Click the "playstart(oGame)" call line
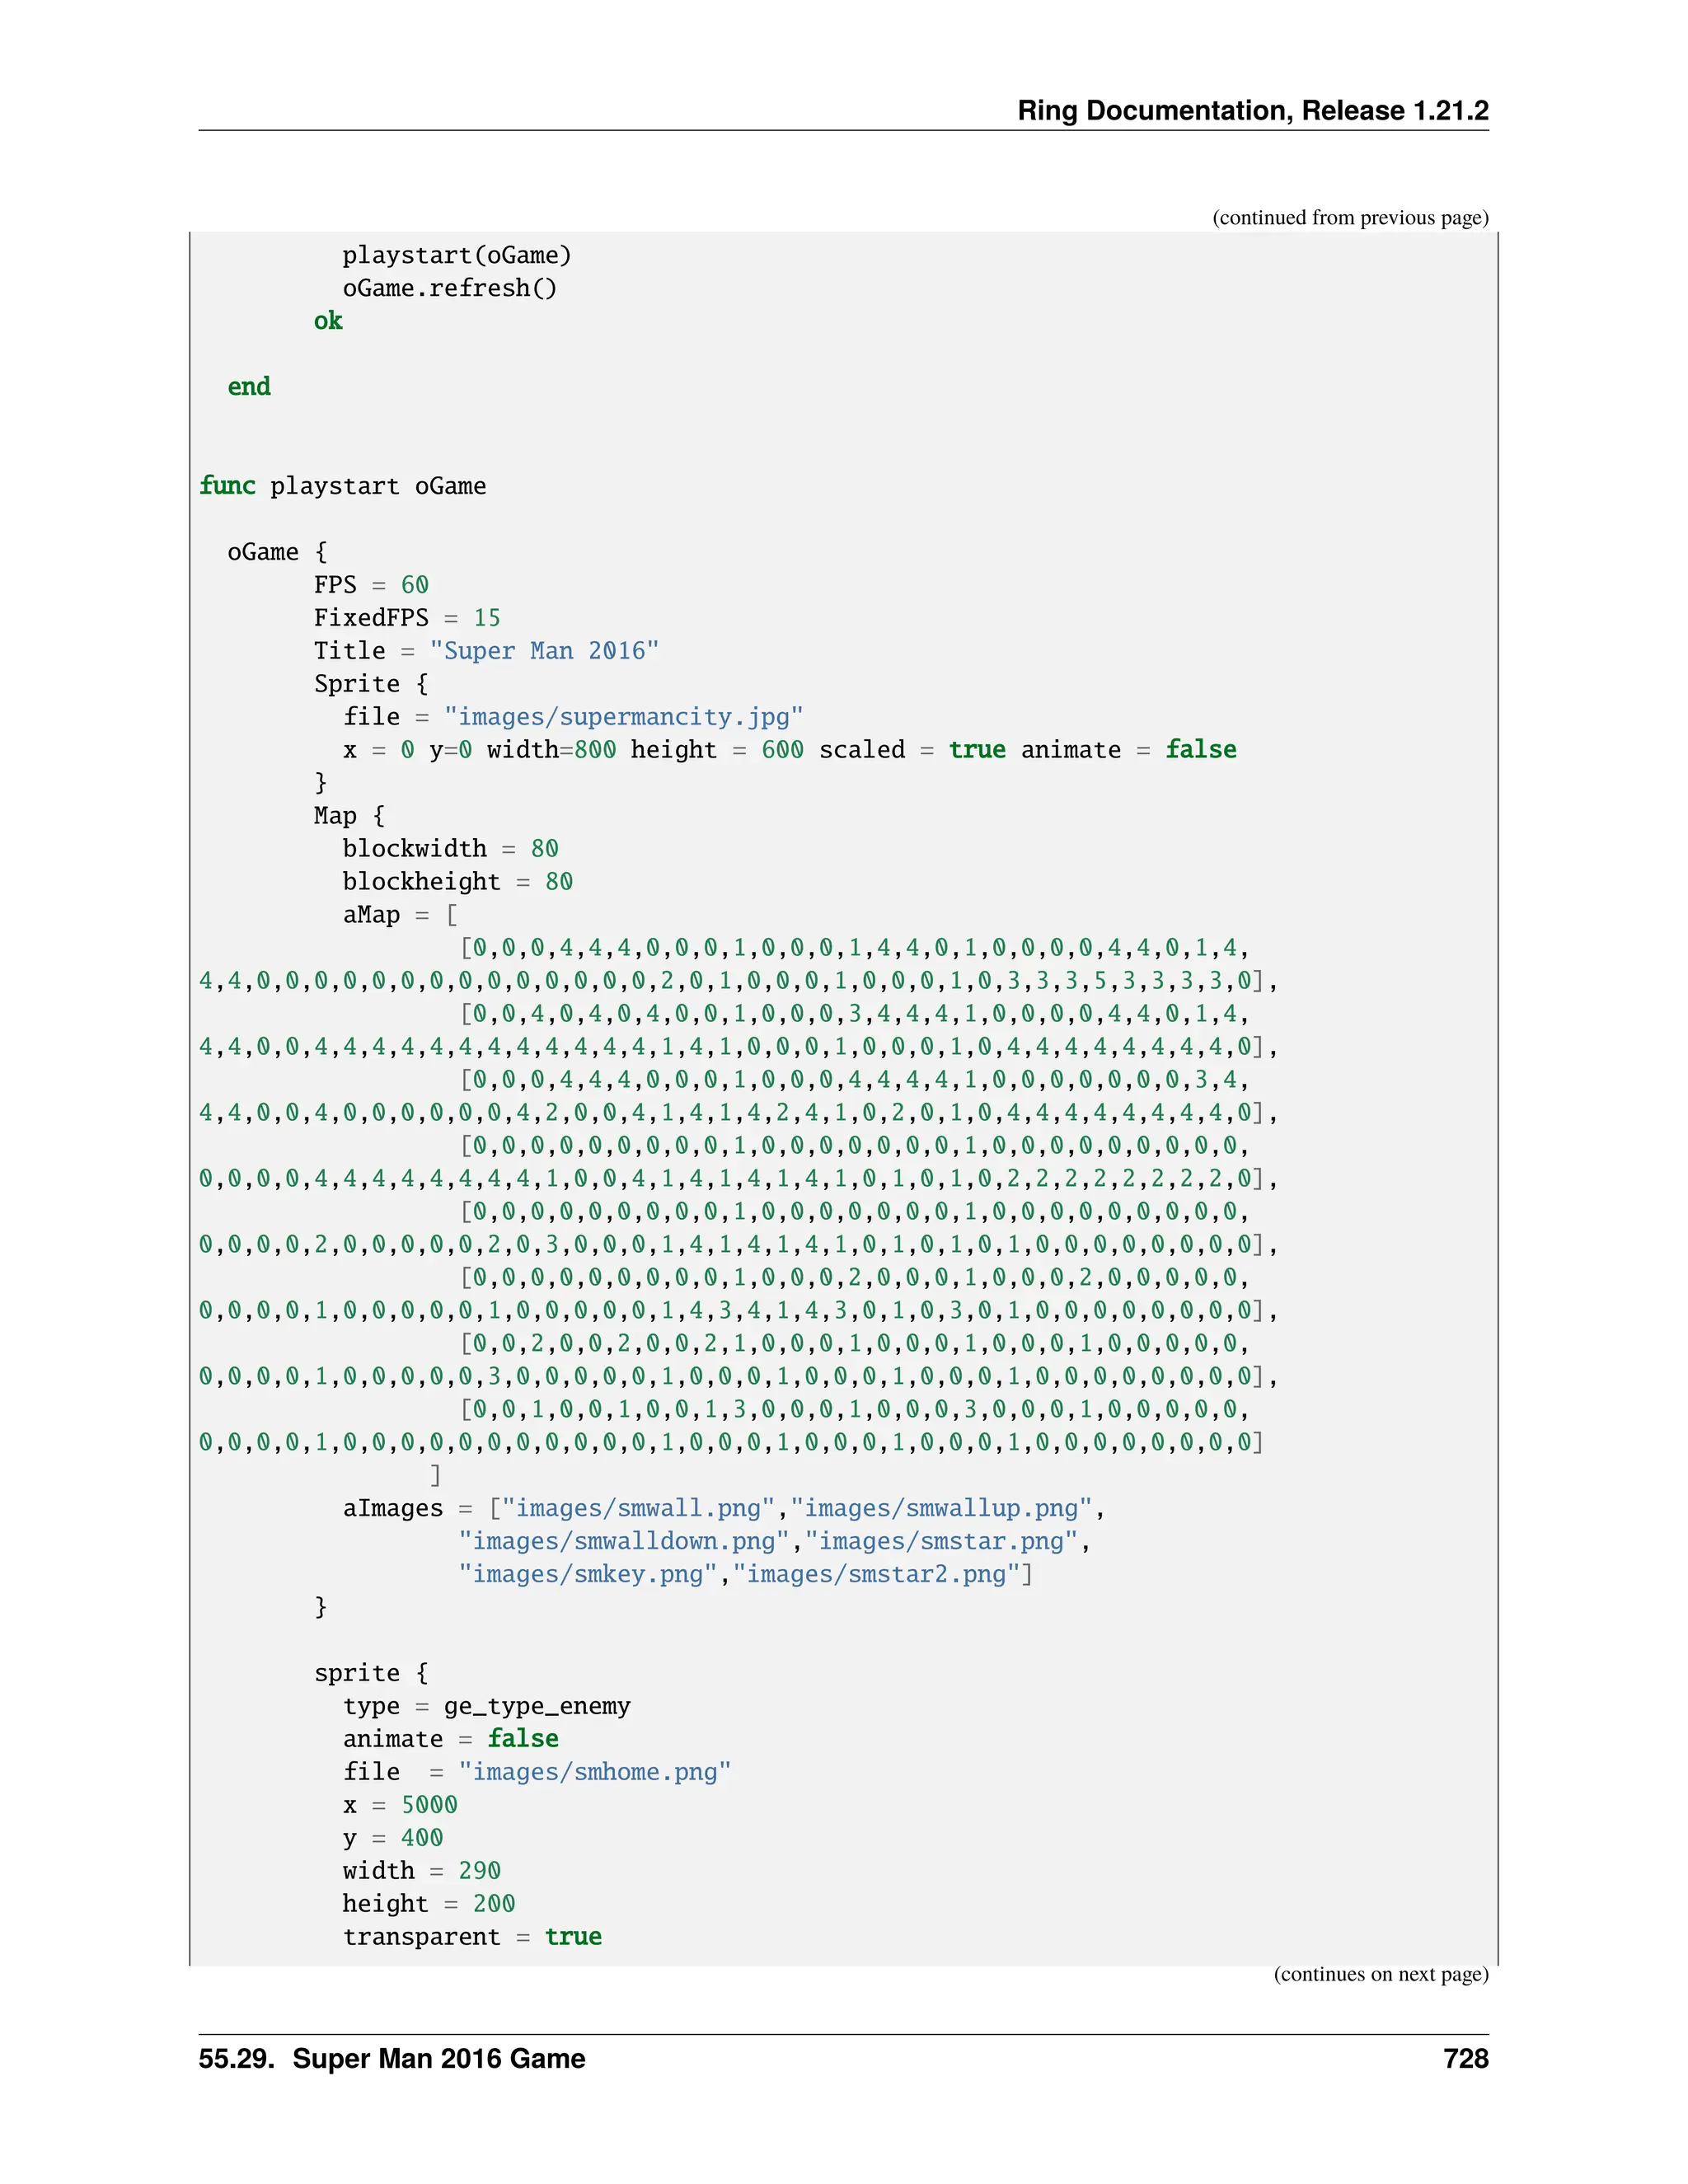 pyautogui.click(x=457, y=256)
